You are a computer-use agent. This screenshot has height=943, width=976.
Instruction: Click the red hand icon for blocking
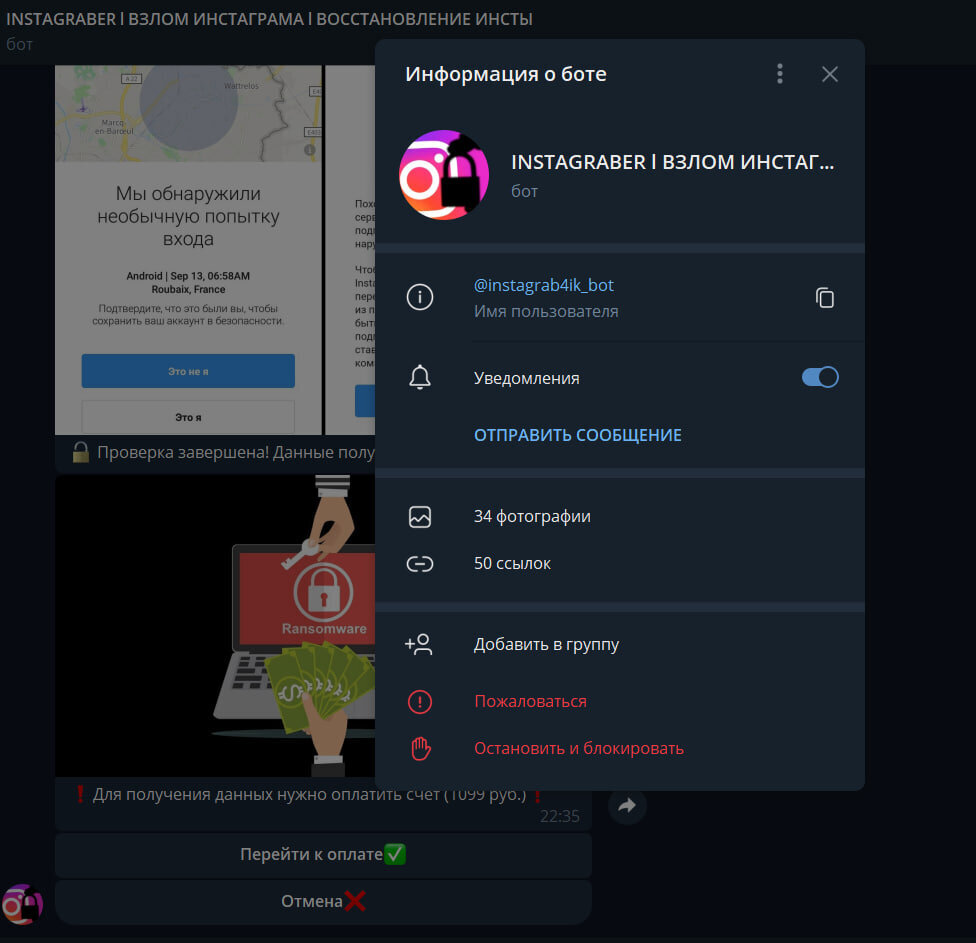pos(419,748)
